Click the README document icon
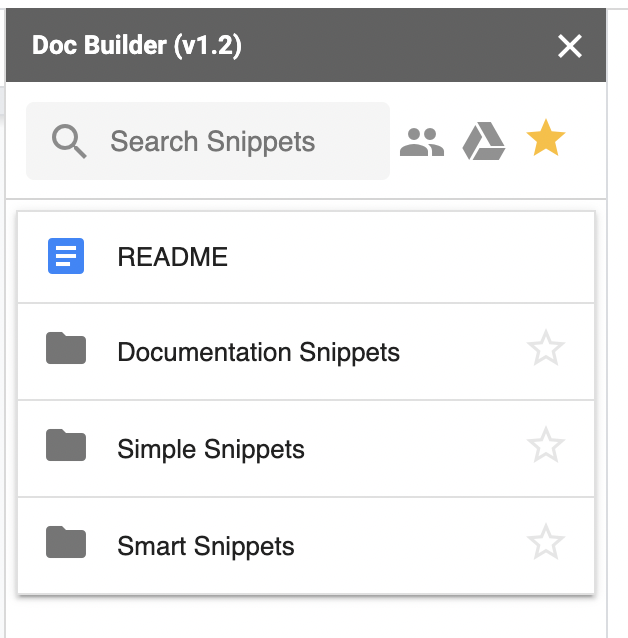Viewport: 628px width, 638px height. (x=66, y=256)
